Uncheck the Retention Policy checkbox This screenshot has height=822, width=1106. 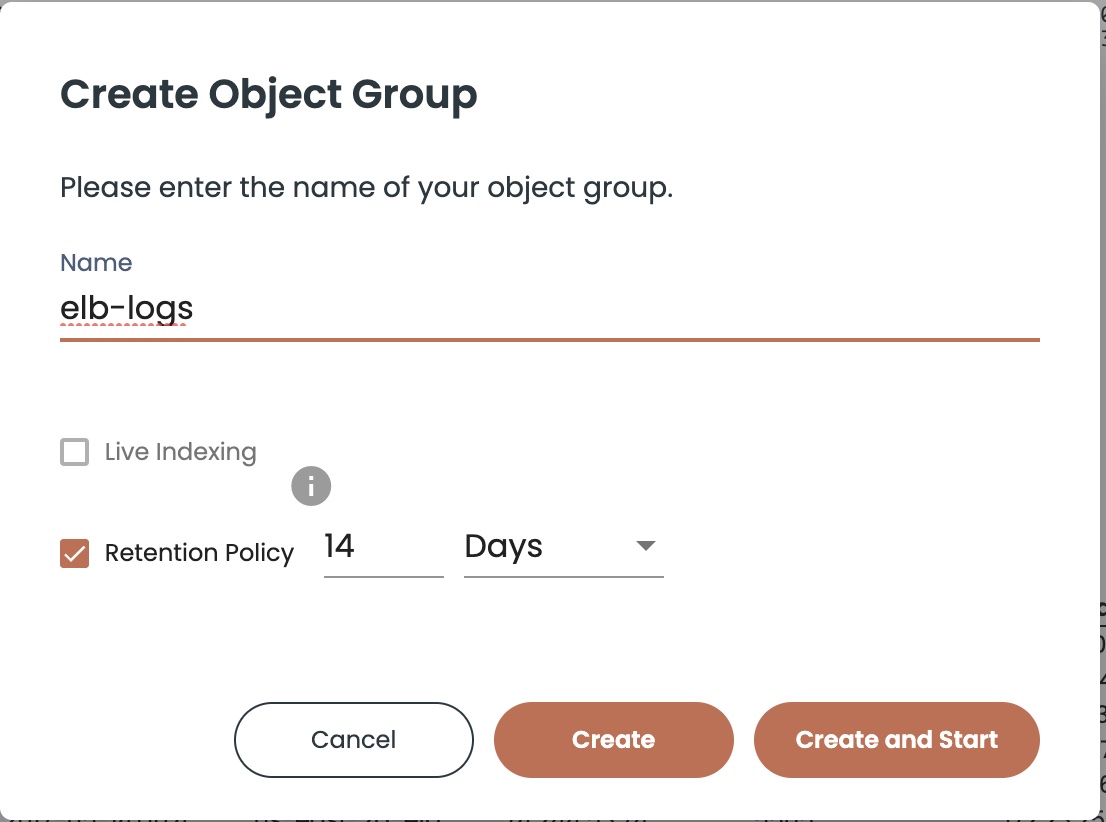[x=75, y=553]
